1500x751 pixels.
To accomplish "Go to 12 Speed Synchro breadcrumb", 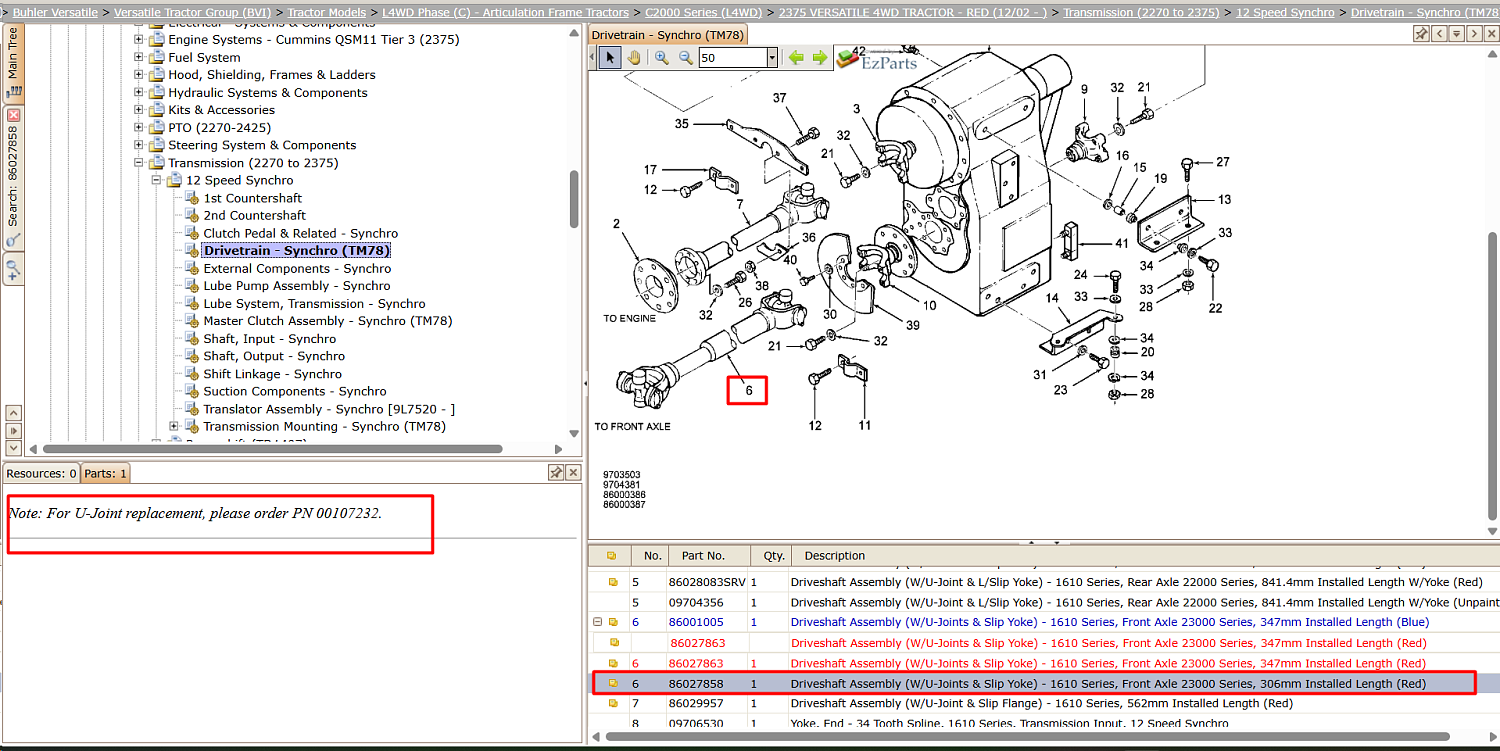I will [x=1285, y=12].
